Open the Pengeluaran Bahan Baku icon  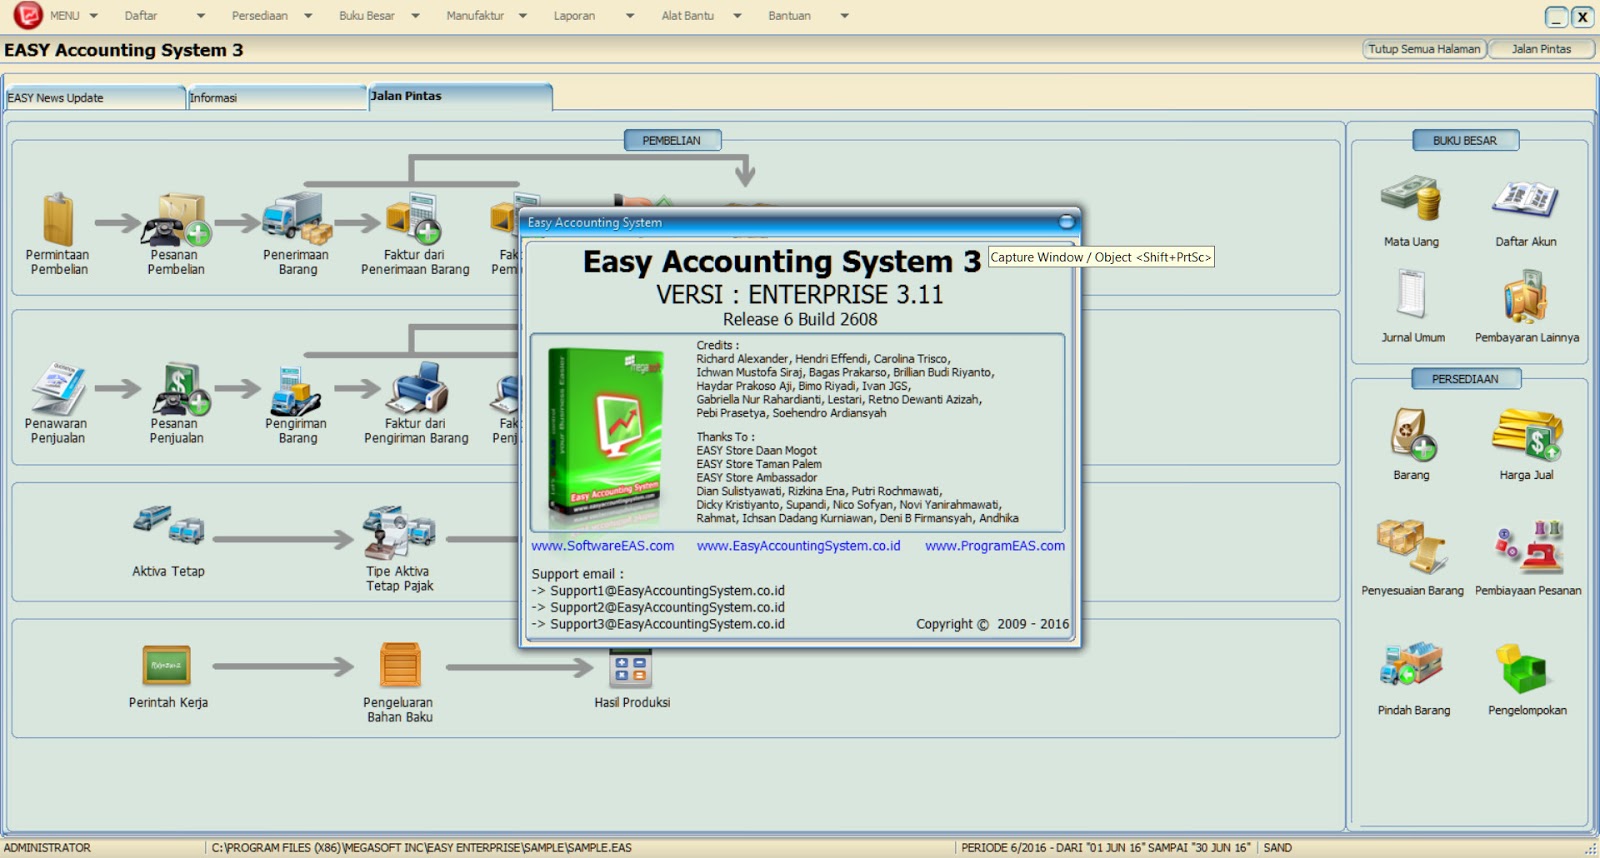pos(400,665)
